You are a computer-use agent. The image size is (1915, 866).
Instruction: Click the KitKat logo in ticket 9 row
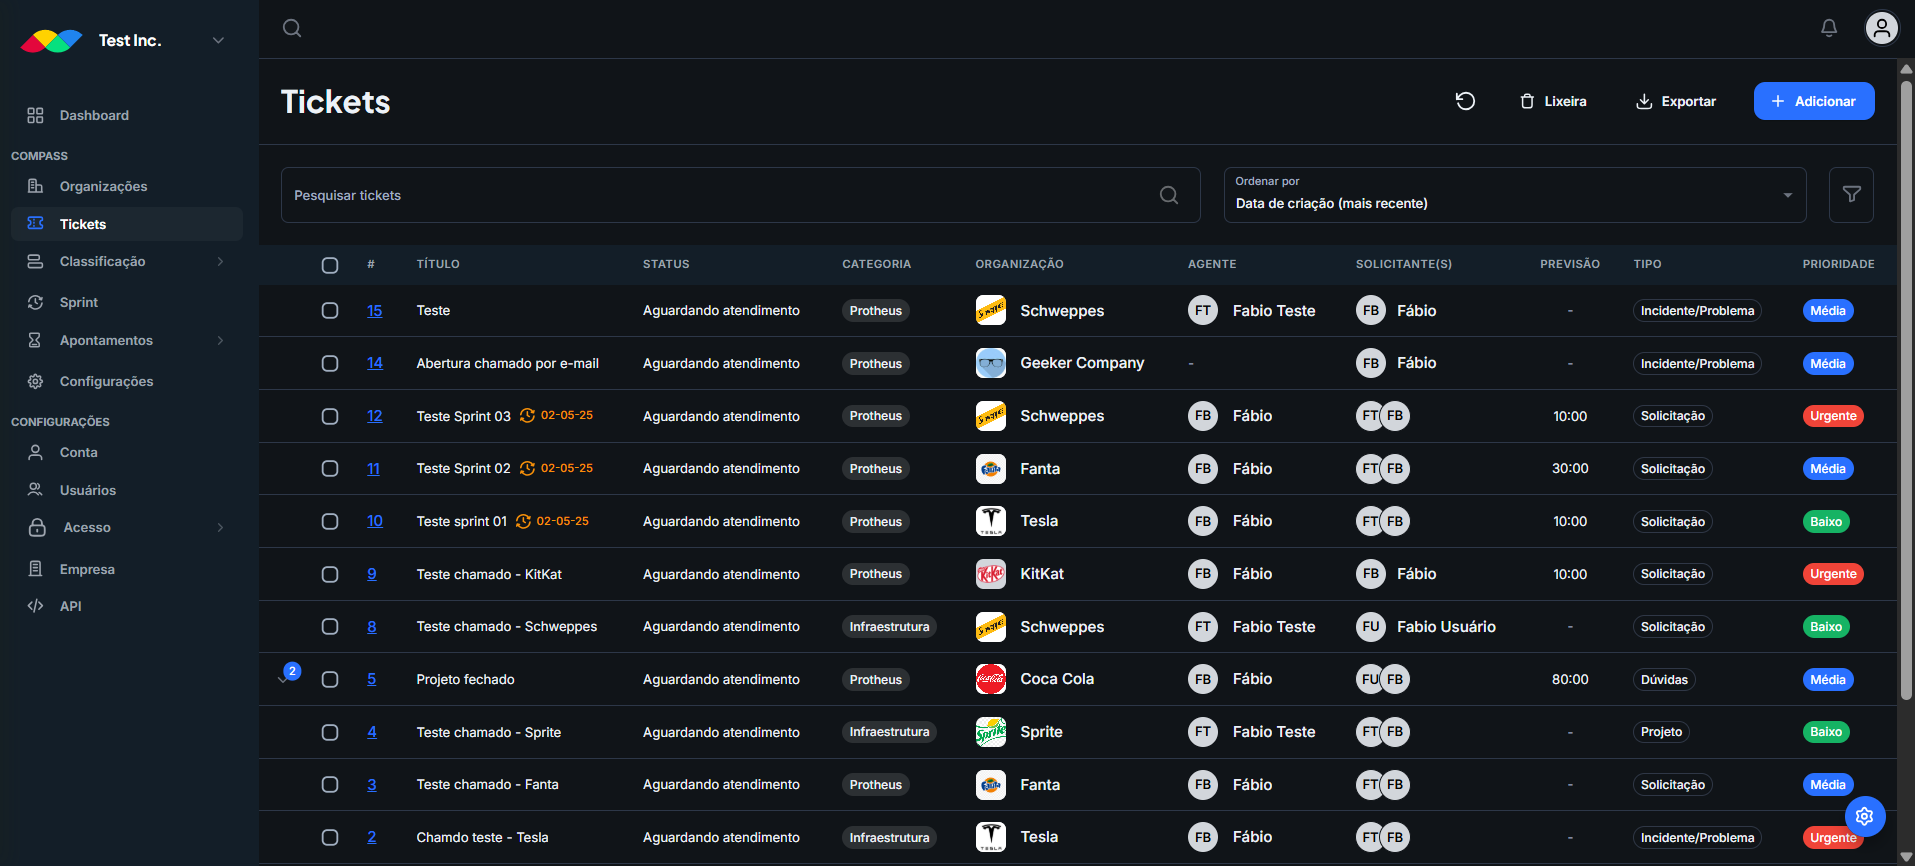pos(991,574)
